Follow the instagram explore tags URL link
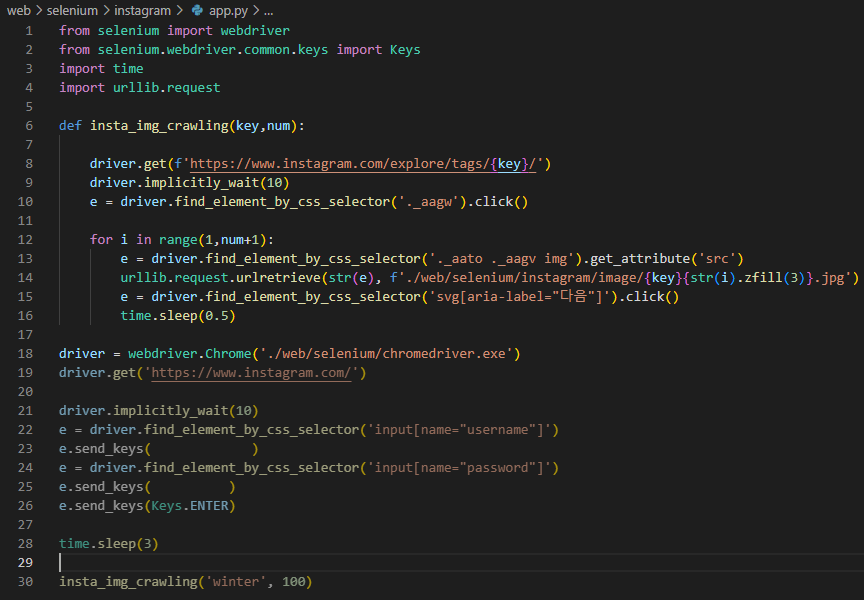This screenshot has width=864, height=600. pos(363,164)
